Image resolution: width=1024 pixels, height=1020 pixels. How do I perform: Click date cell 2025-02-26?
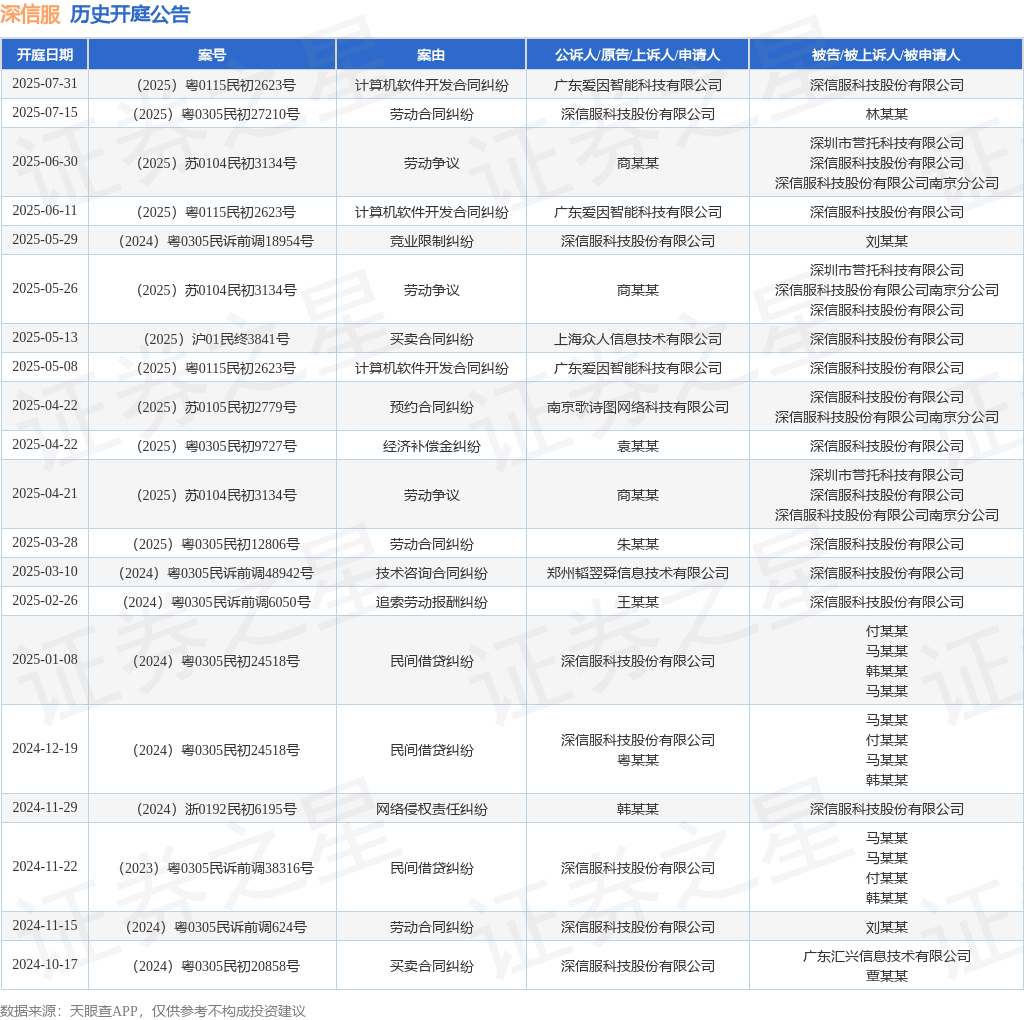44,601
